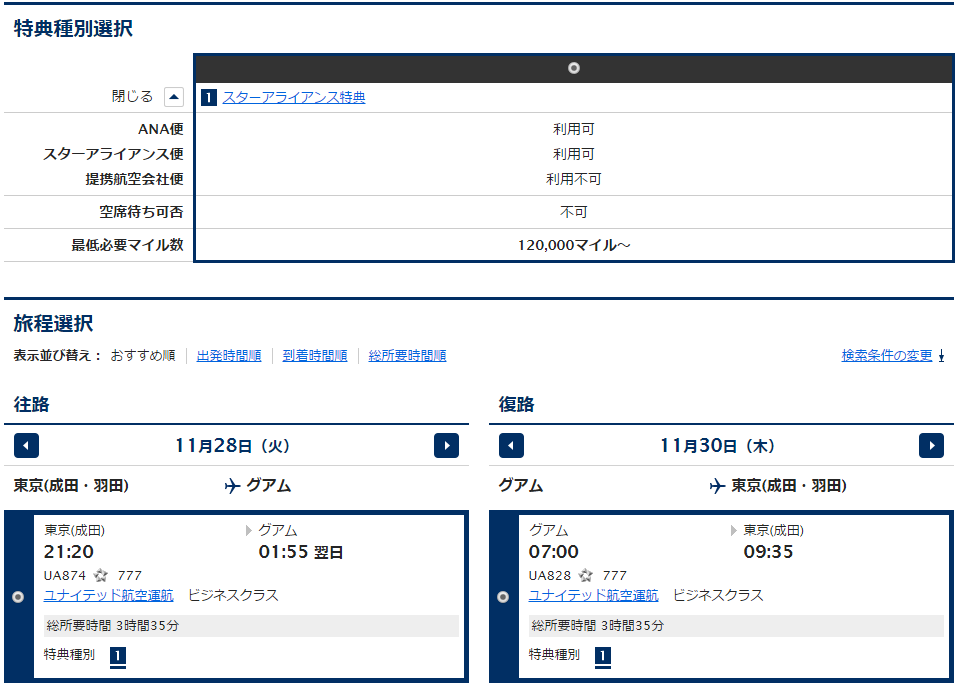The width and height of the screenshot is (968, 687).
Task: Click return departure time 07:00
Action: point(553,552)
